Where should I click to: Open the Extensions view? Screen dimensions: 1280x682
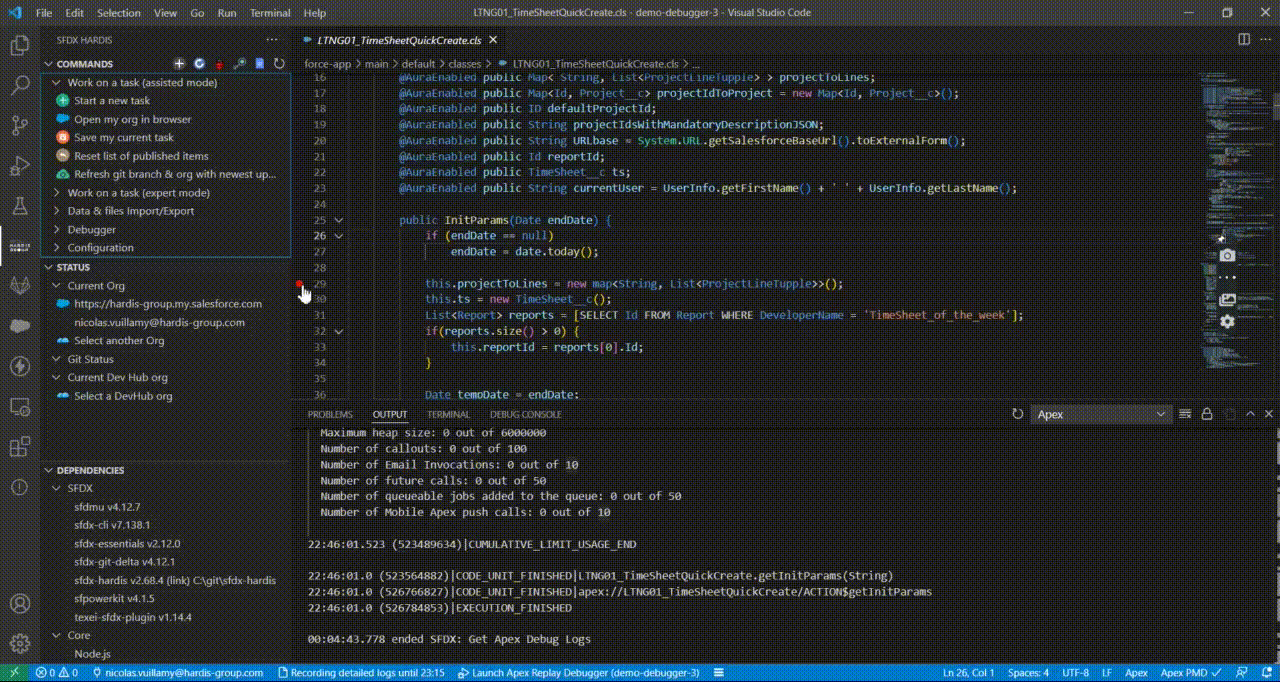[x=19, y=446]
